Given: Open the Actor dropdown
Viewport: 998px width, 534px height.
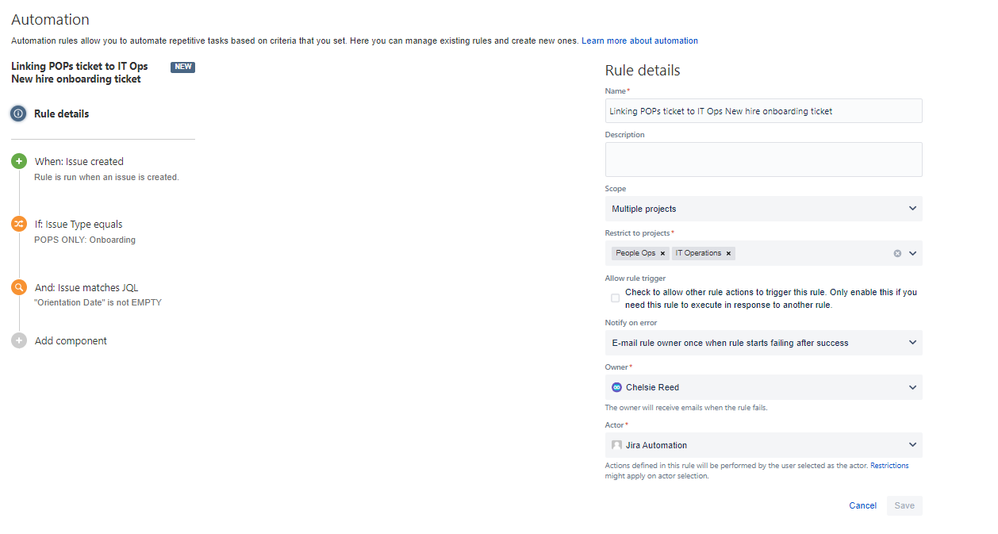Looking at the screenshot, I should (763, 445).
